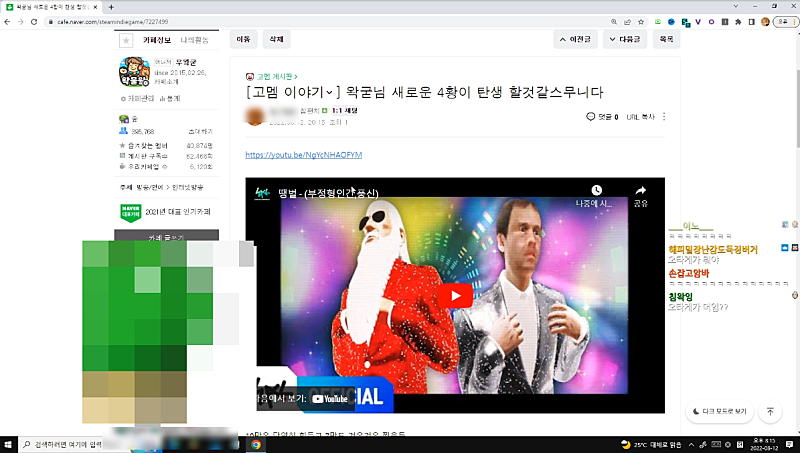
Task: Click the address bar URL field
Action: click(327, 22)
